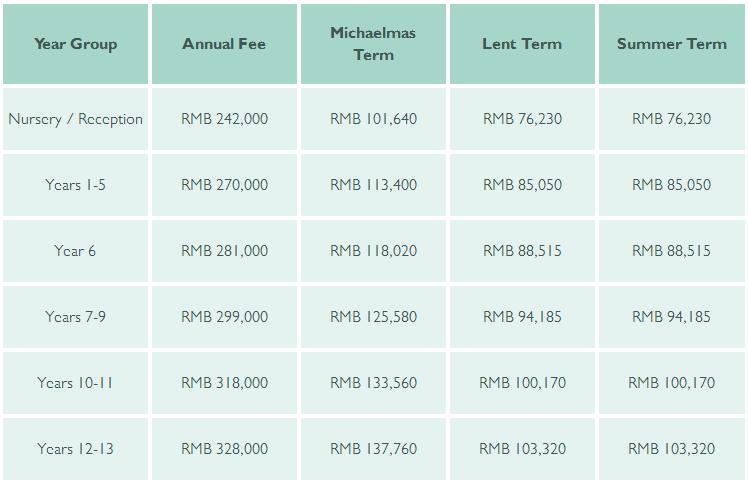Click the RMB 299,000 annual fee cell
The image size is (748, 486).
click(224, 317)
